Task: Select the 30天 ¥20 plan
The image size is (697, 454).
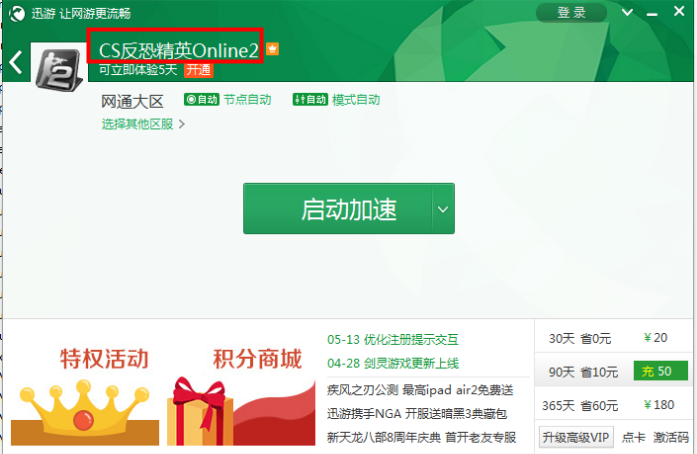Action: click(x=613, y=338)
